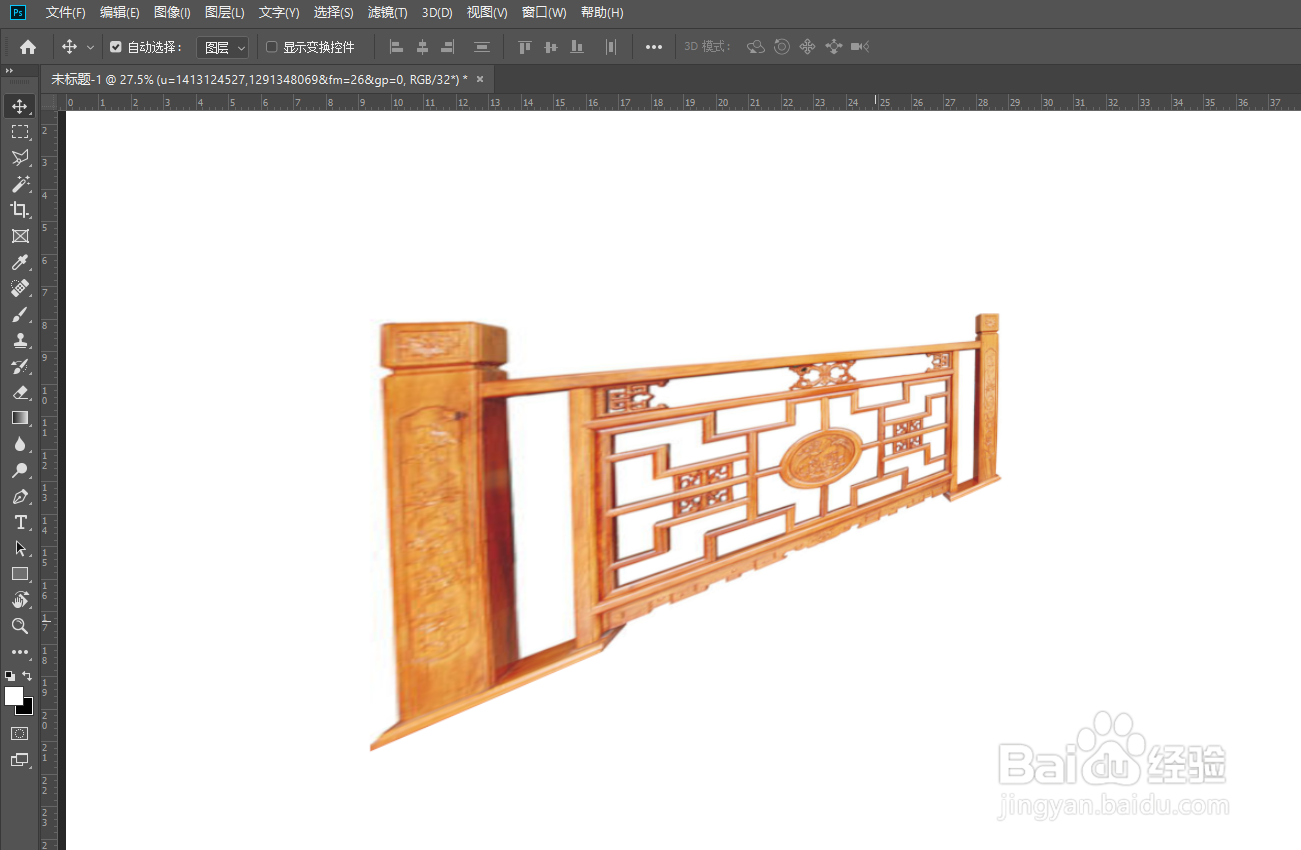Select the Hand tool

pyautogui.click(x=20, y=600)
